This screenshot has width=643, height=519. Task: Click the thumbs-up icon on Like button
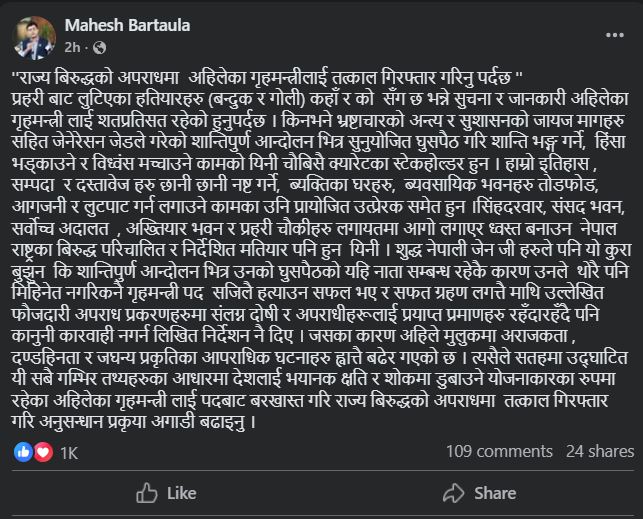click(147, 492)
